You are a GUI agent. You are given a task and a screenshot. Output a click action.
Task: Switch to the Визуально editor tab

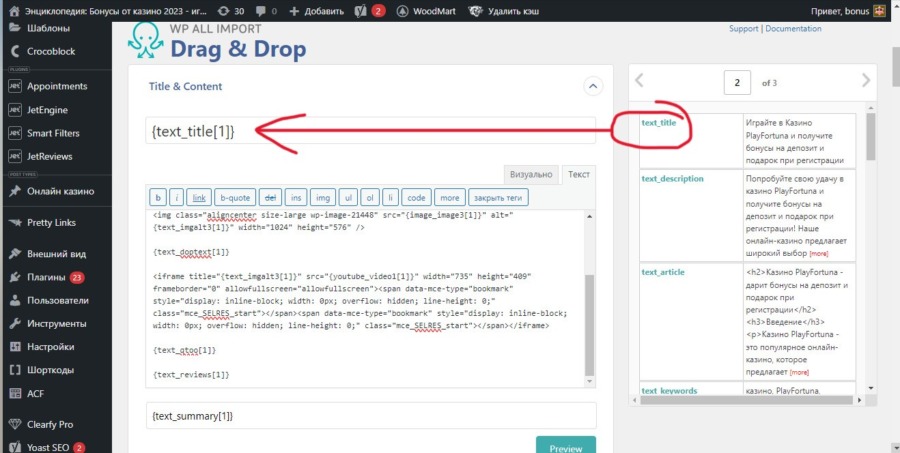(x=531, y=175)
